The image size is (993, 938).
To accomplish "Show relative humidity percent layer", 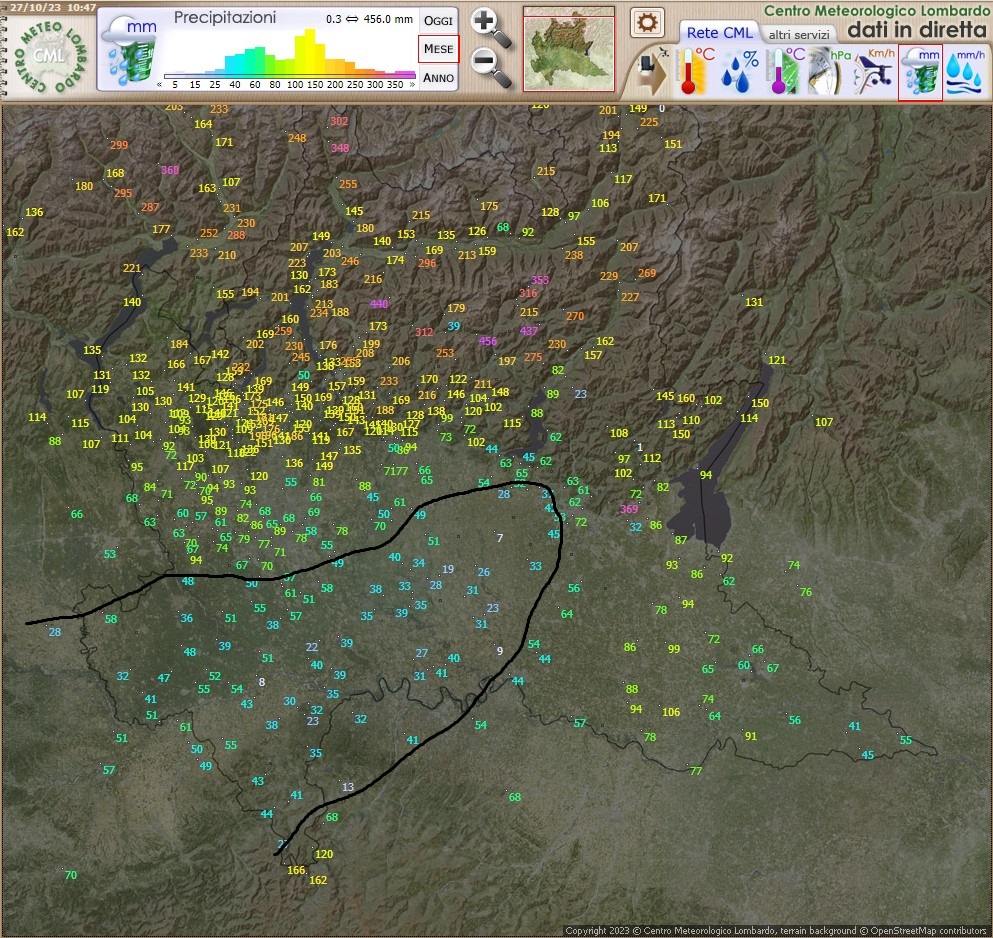I will pos(738,72).
